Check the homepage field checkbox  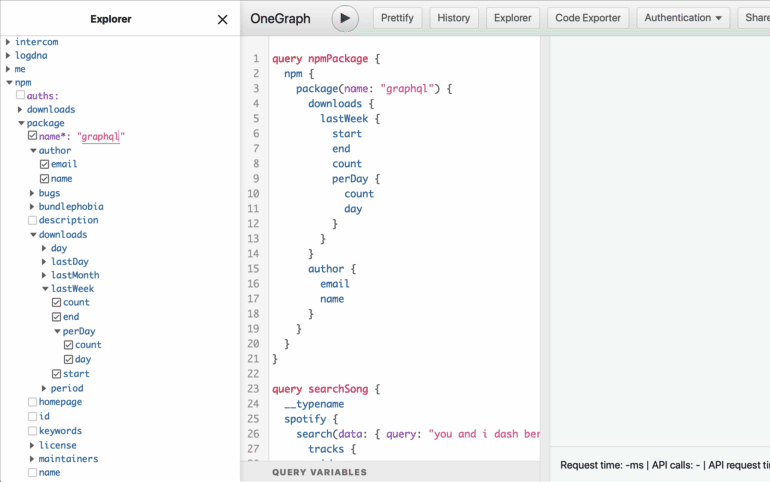(x=33, y=402)
